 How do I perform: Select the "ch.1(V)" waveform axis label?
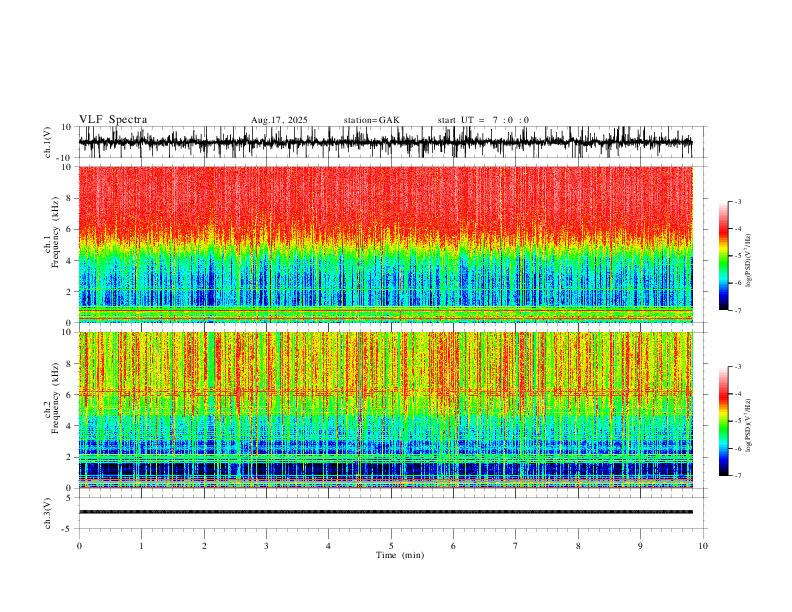click(48, 142)
